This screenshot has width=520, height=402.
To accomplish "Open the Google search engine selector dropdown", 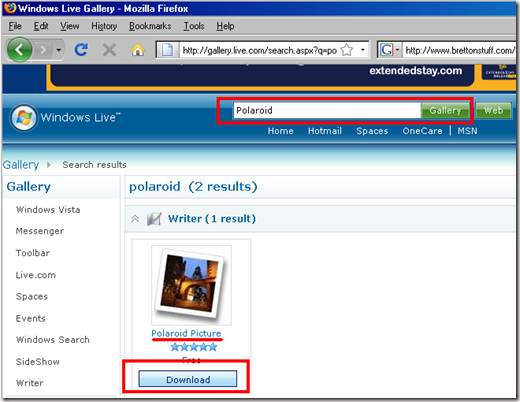I will (x=389, y=50).
